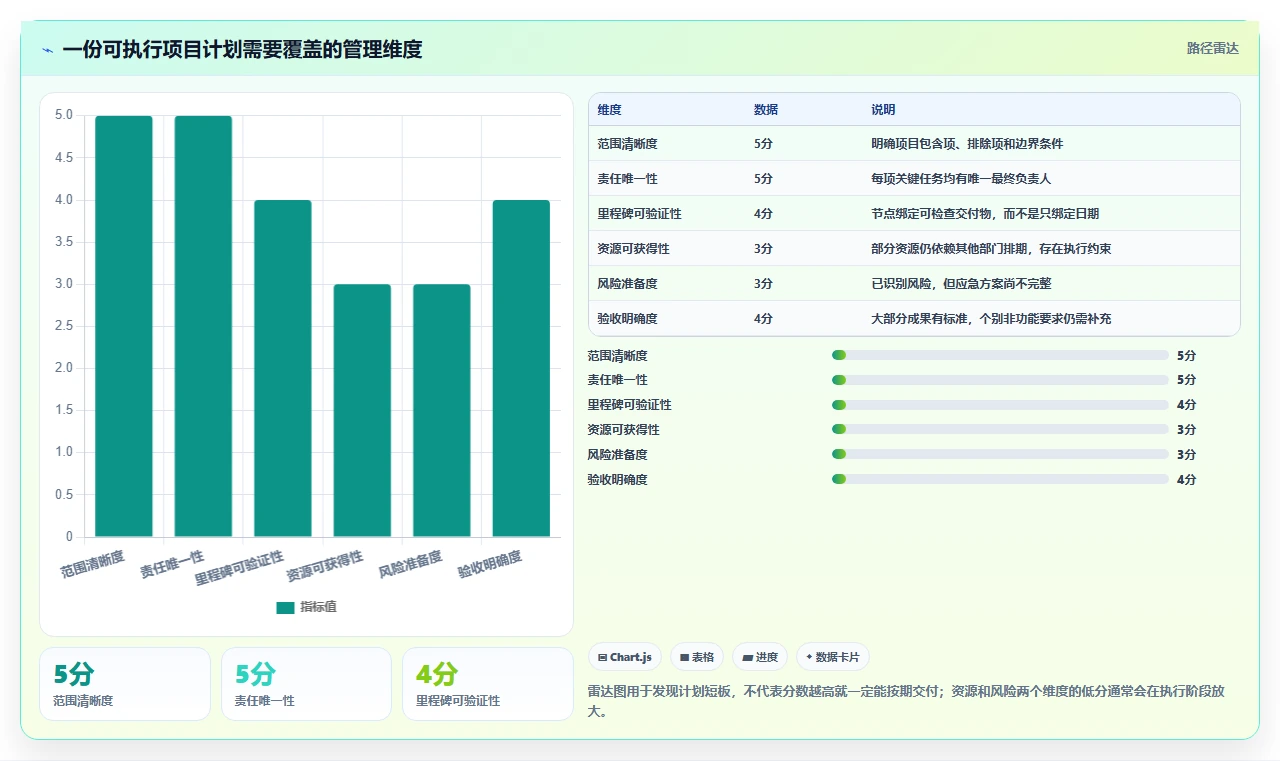Click the 路径雷达 label in the header
Screen dimensions: 1280x761
1212,48
